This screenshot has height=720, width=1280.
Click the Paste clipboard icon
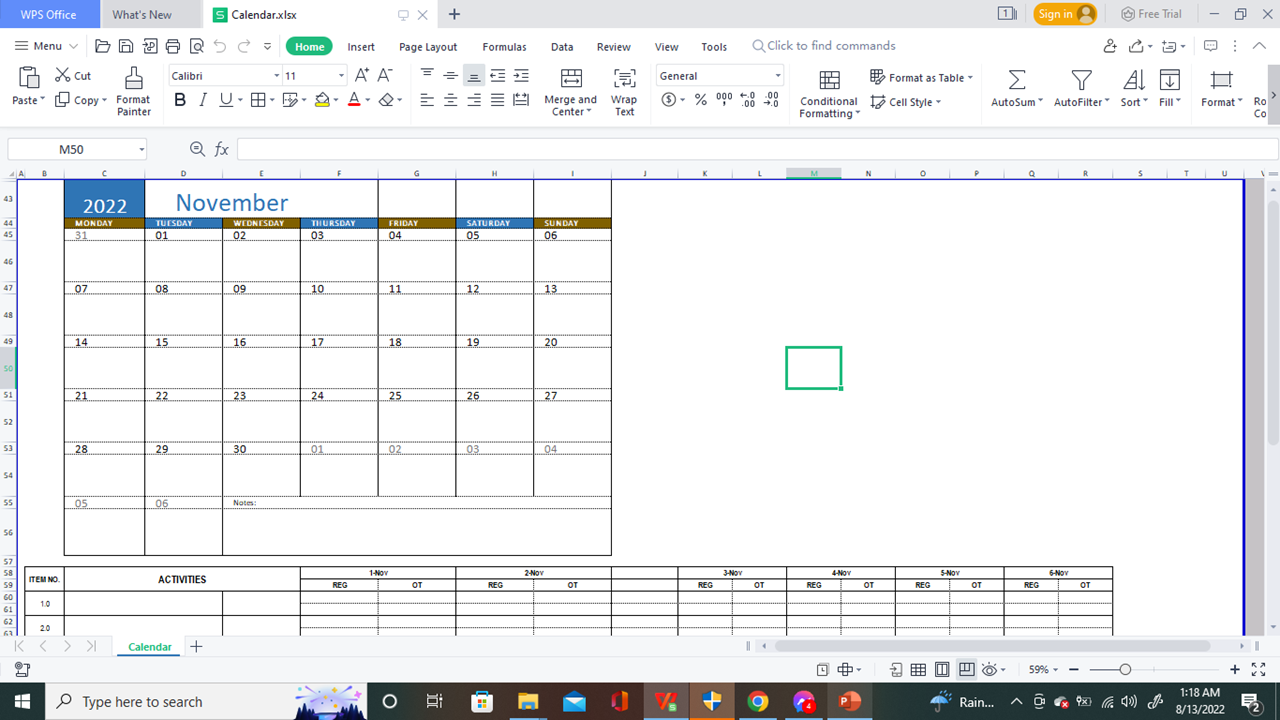click(x=29, y=78)
